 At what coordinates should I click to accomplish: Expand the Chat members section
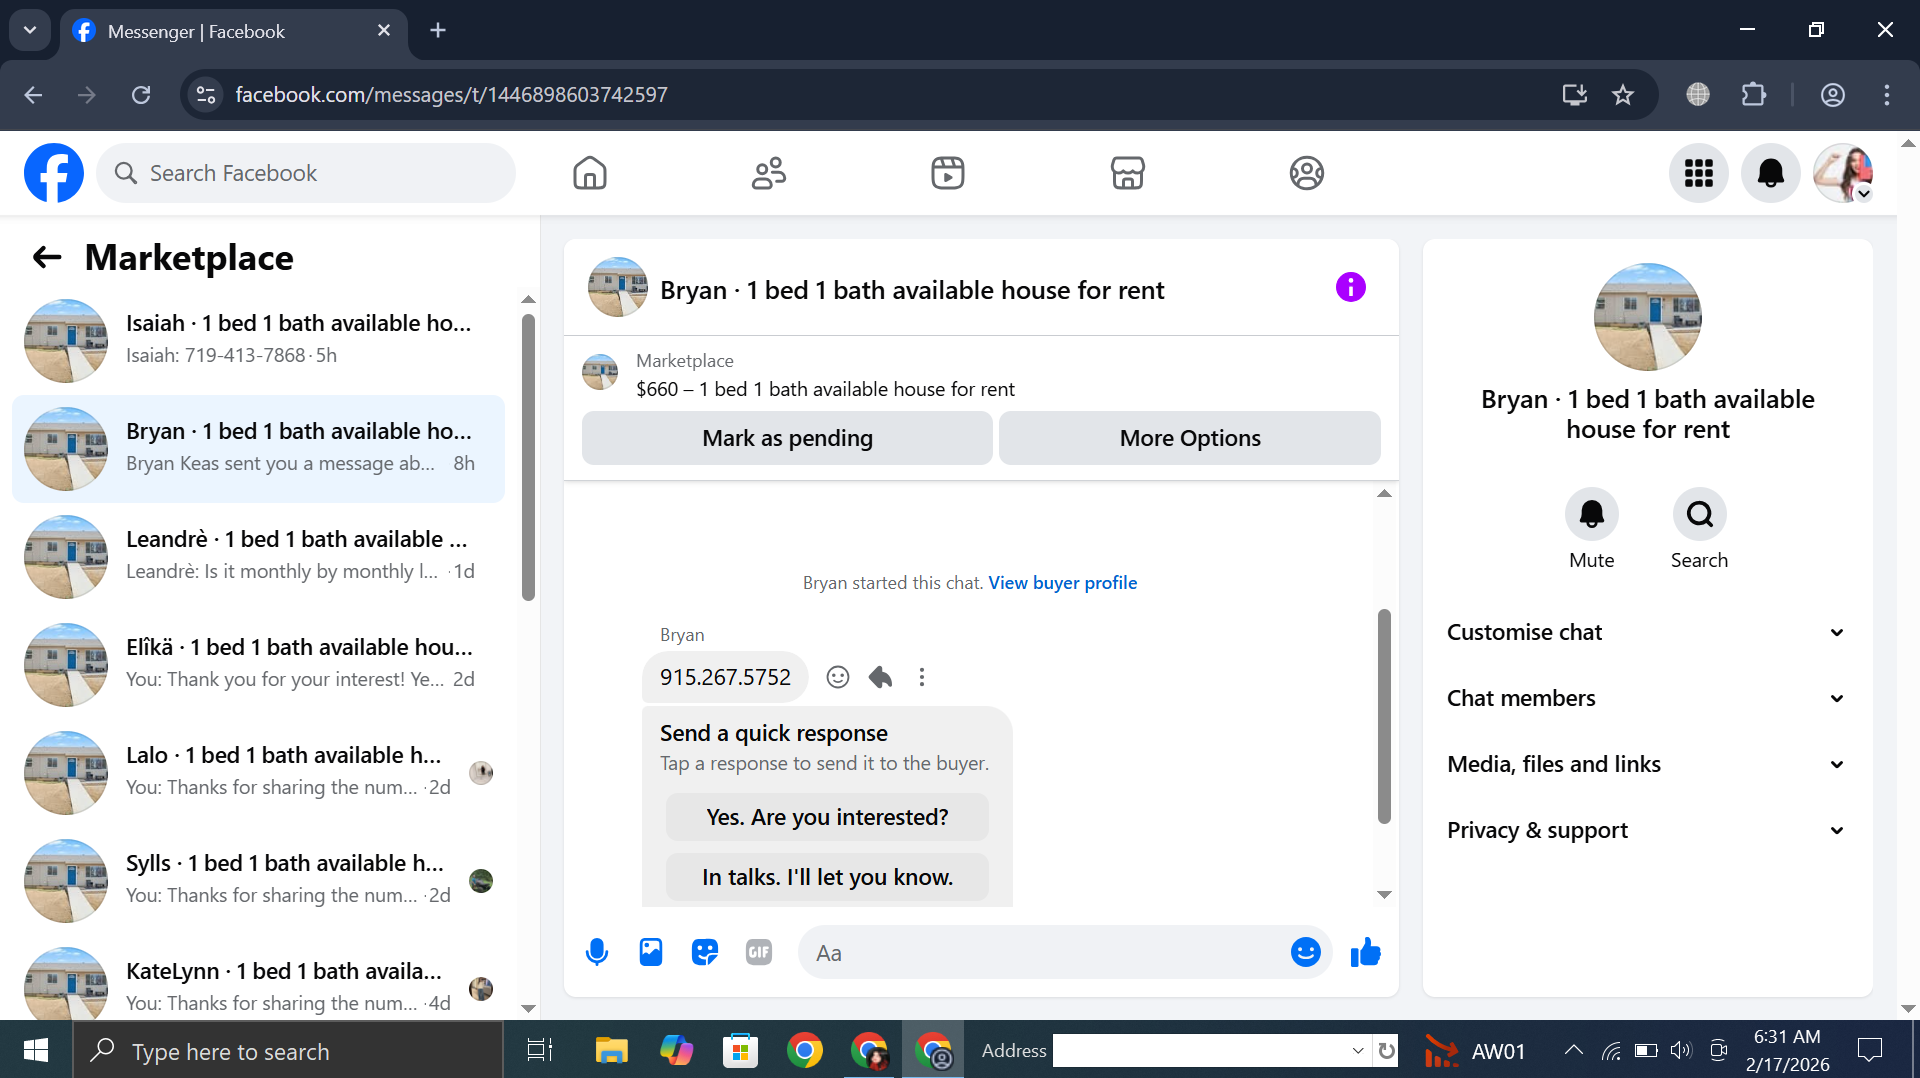pyautogui.click(x=1647, y=698)
